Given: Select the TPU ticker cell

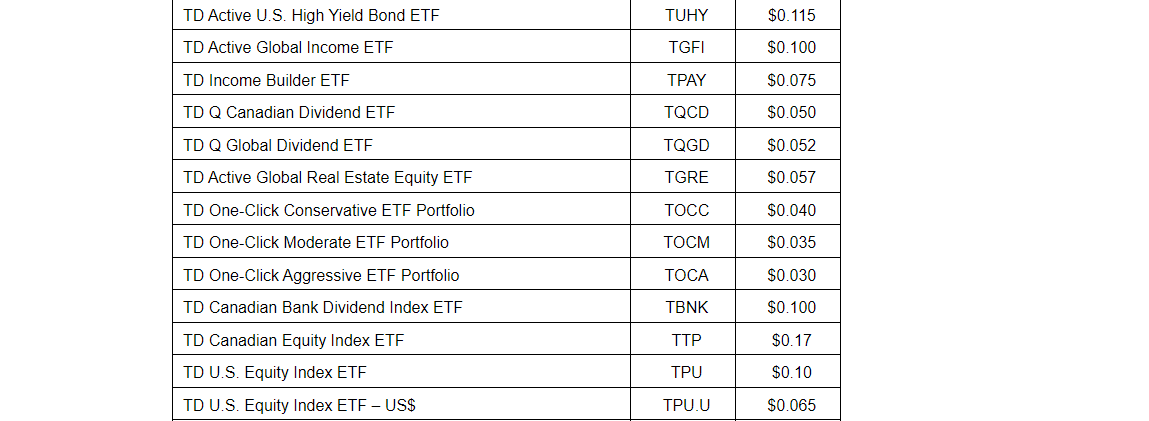Looking at the screenshot, I should point(686,372).
